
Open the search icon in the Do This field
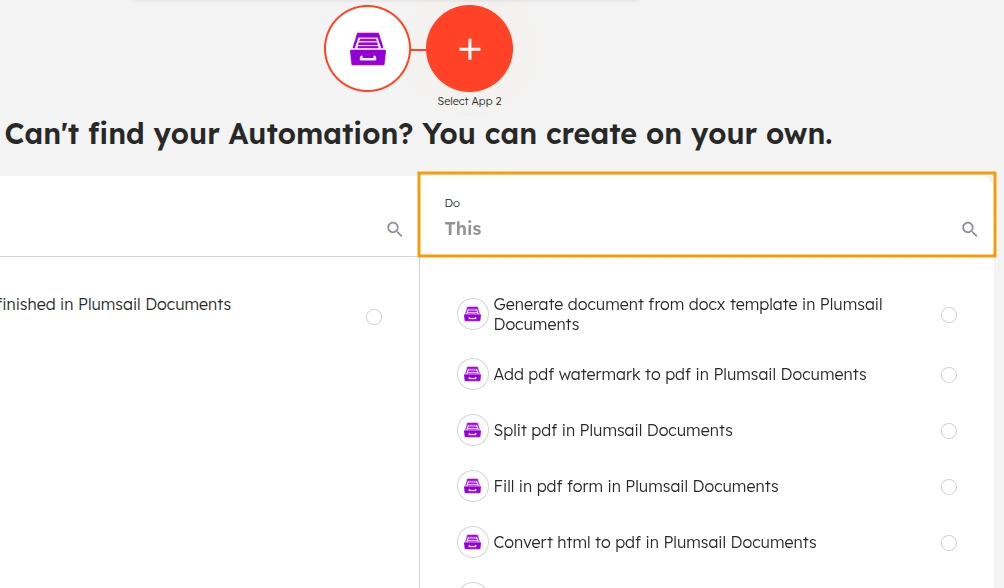pyautogui.click(x=969, y=229)
